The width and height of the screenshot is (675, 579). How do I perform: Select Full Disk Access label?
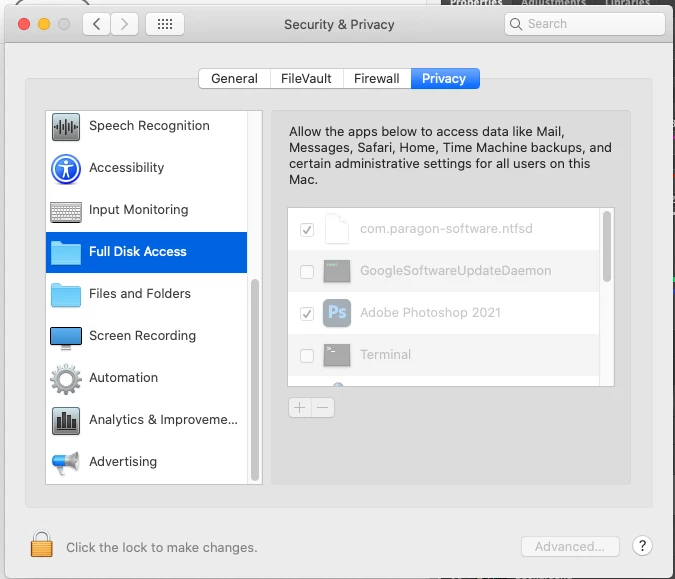click(138, 251)
